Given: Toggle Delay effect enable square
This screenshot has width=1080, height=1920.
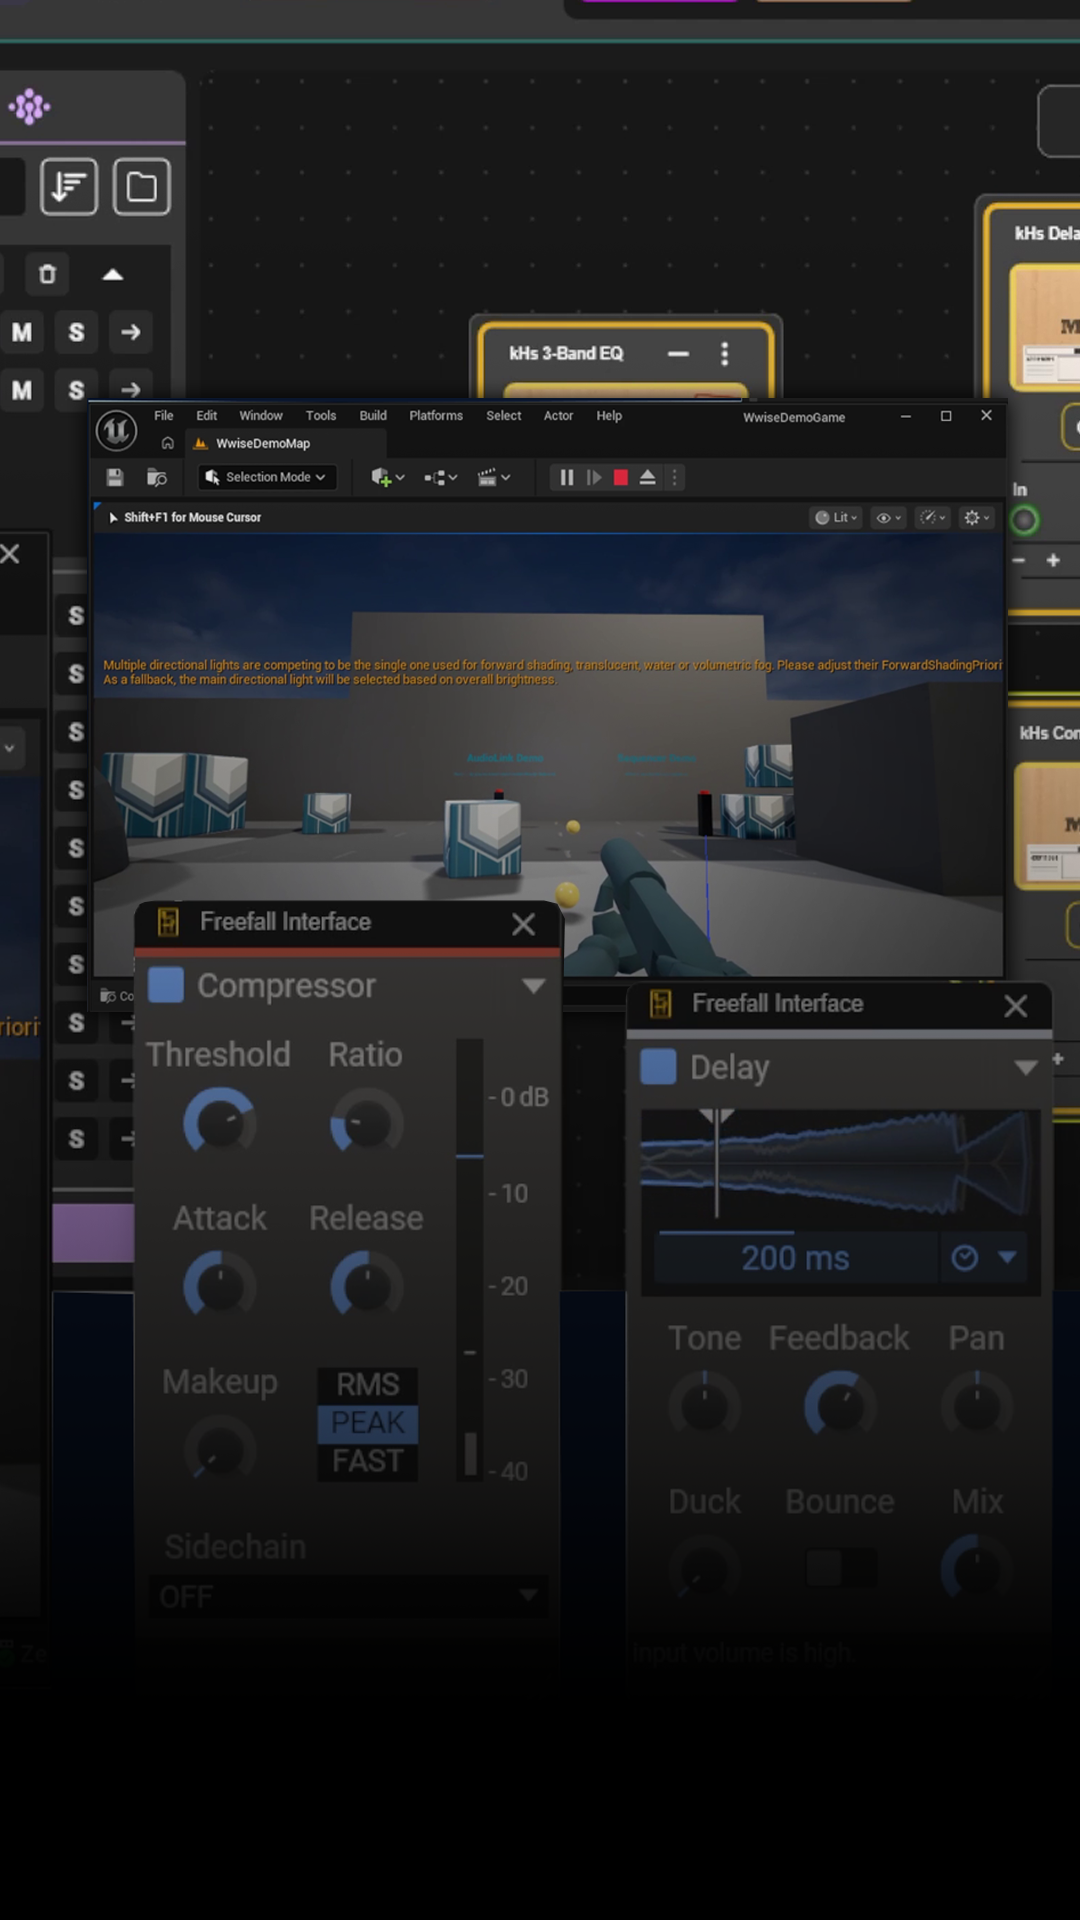Looking at the screenshot, I should tap(658, 1067).
